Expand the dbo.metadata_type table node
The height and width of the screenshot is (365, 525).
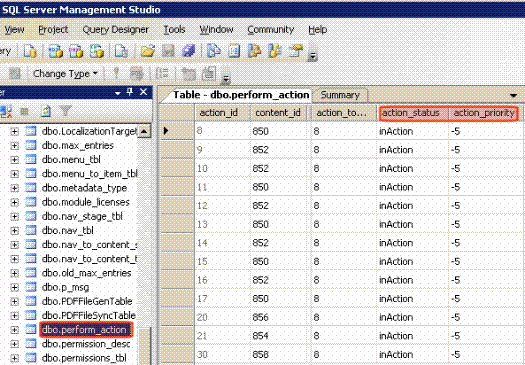[14, 188]
